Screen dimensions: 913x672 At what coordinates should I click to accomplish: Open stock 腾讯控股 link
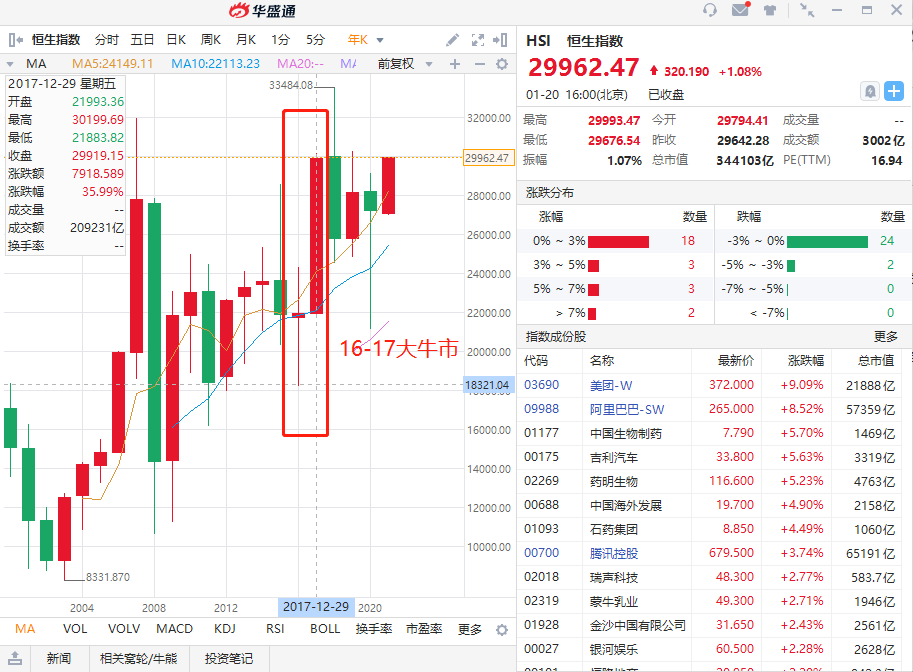[614, 553]
